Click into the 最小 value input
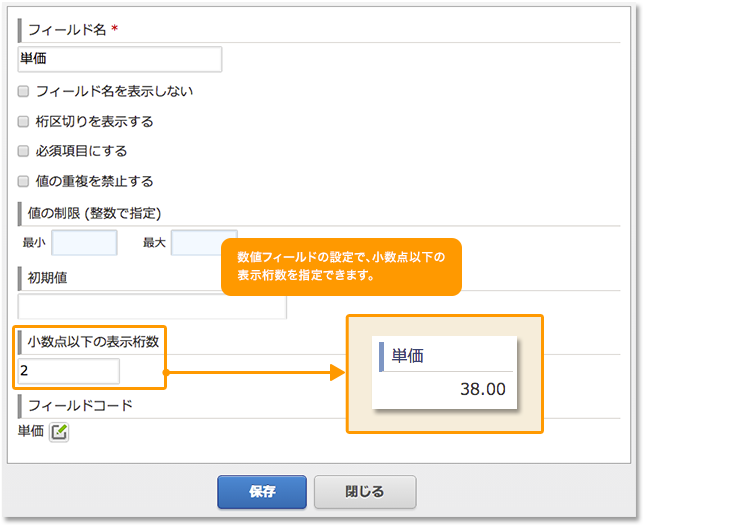Image resolution: width=745 pixels, height=528 pixels. 84,242
